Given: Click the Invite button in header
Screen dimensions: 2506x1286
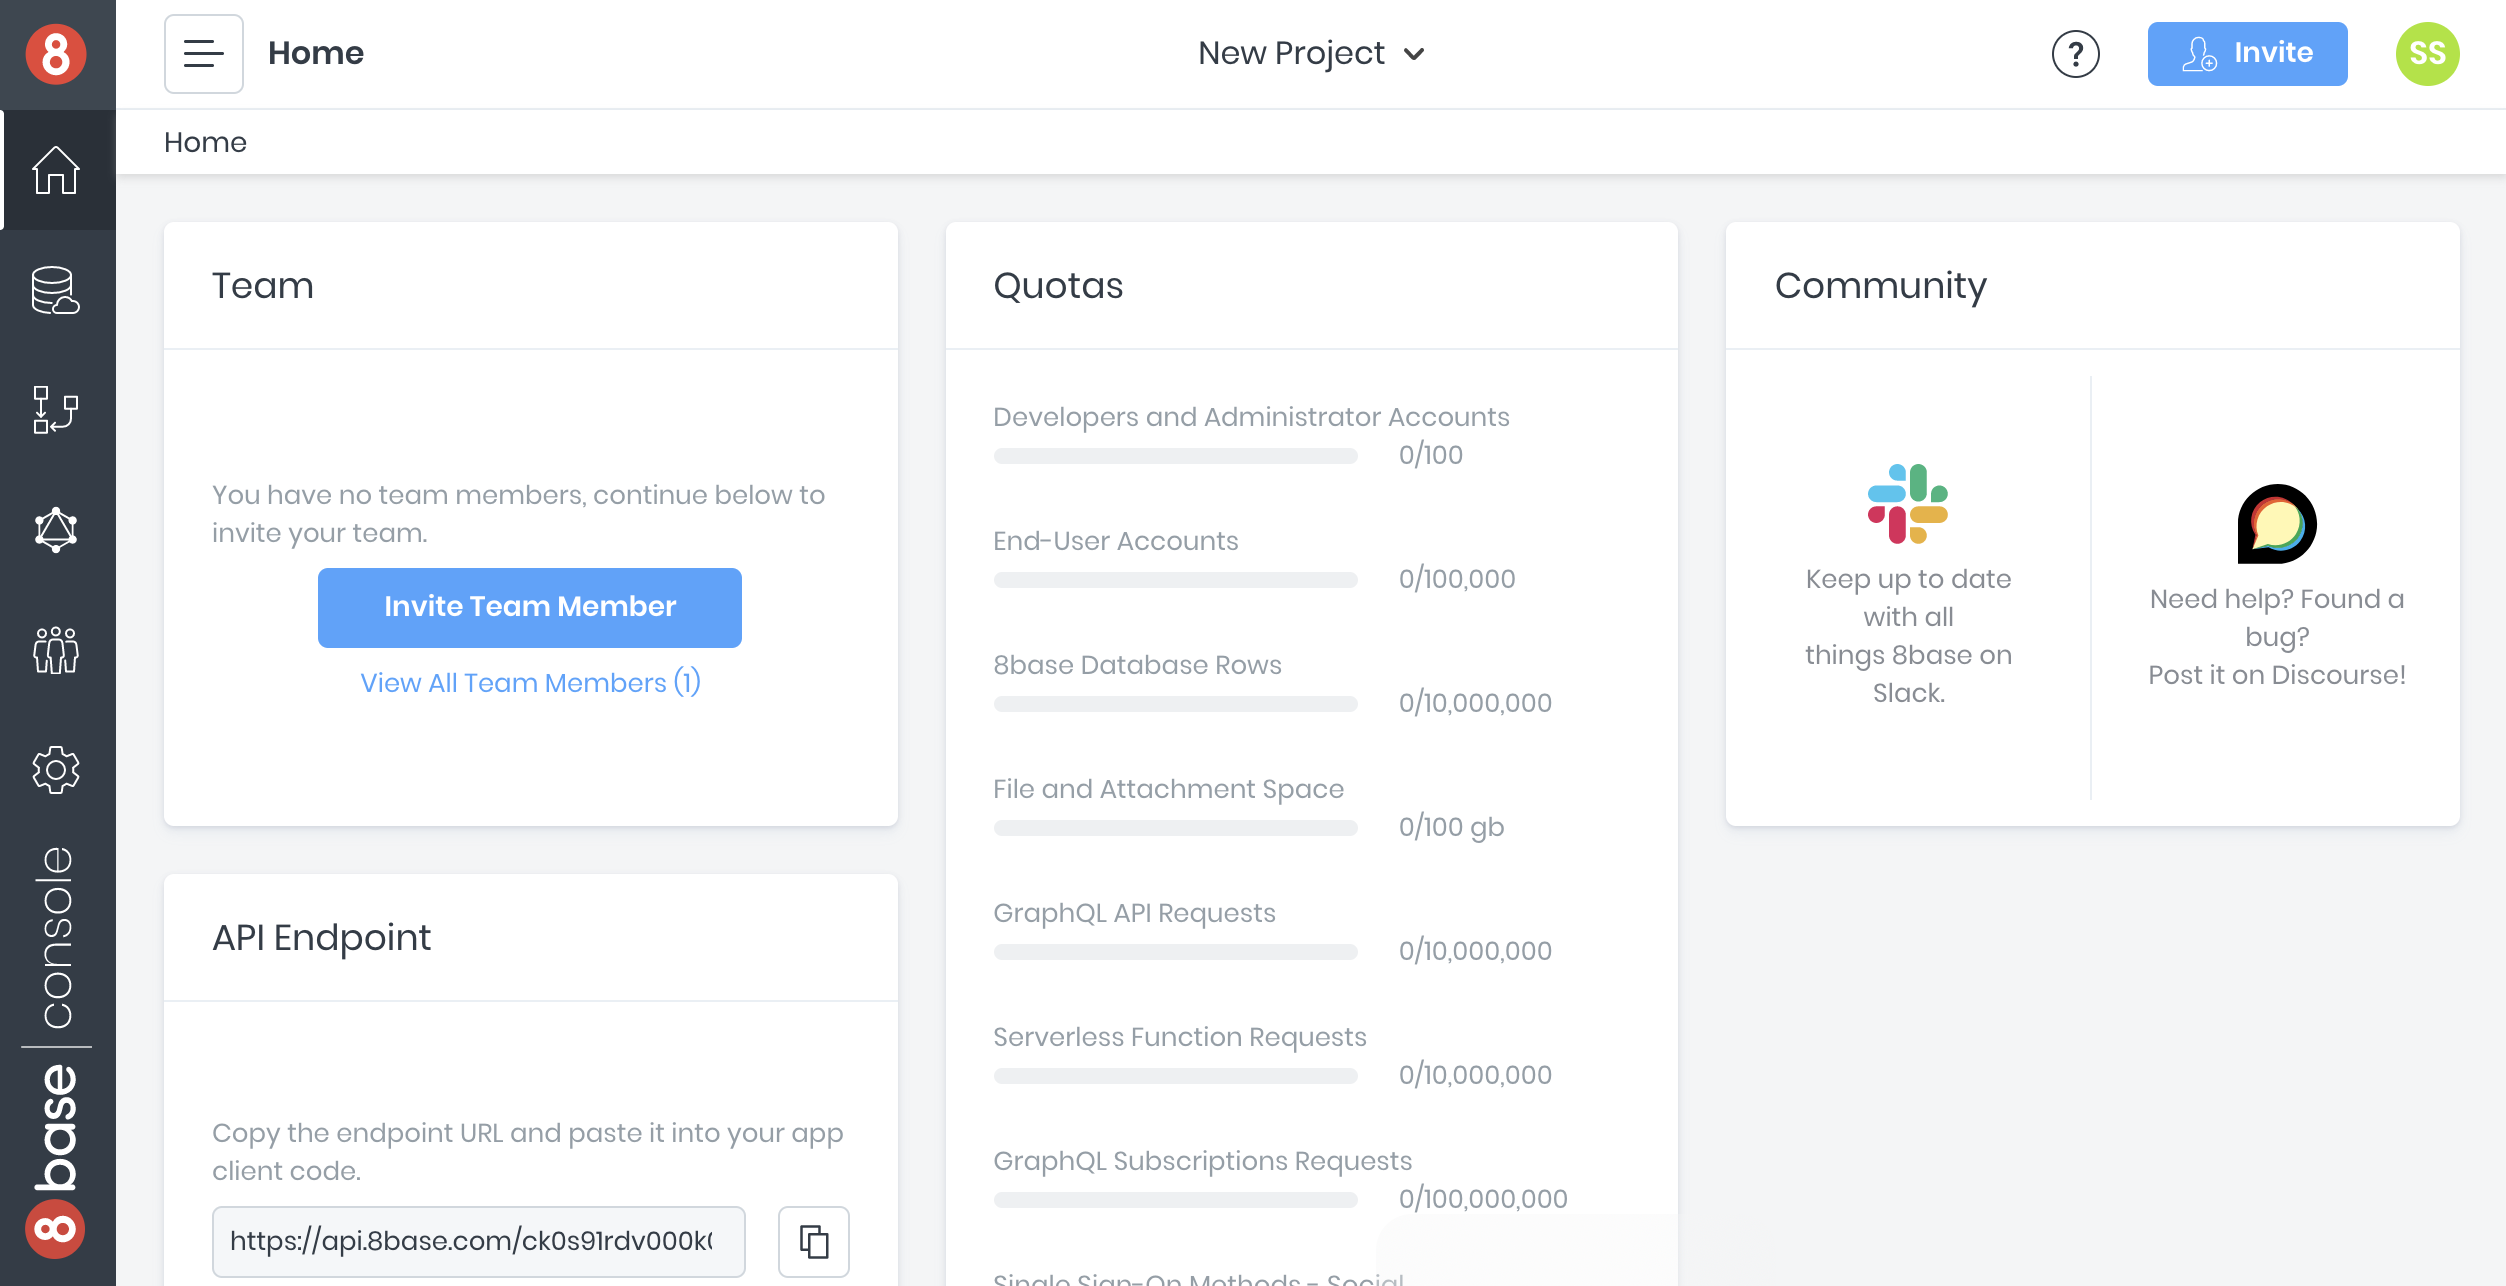Looking at the screenshot, I should [x=2247, y=54].
